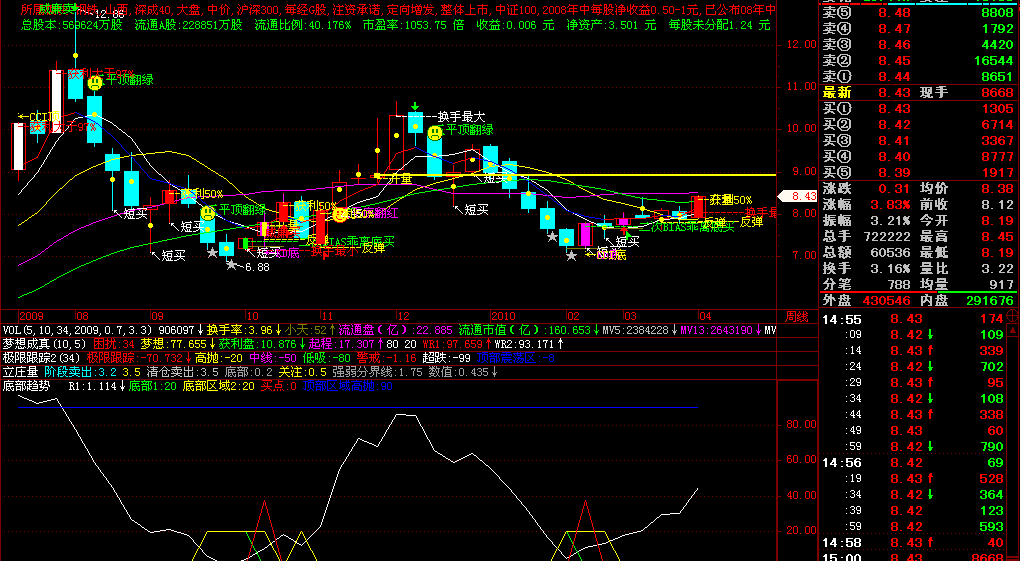
Task: Click the 获利盘:10.876 value
Action: [x=256, y=344]
